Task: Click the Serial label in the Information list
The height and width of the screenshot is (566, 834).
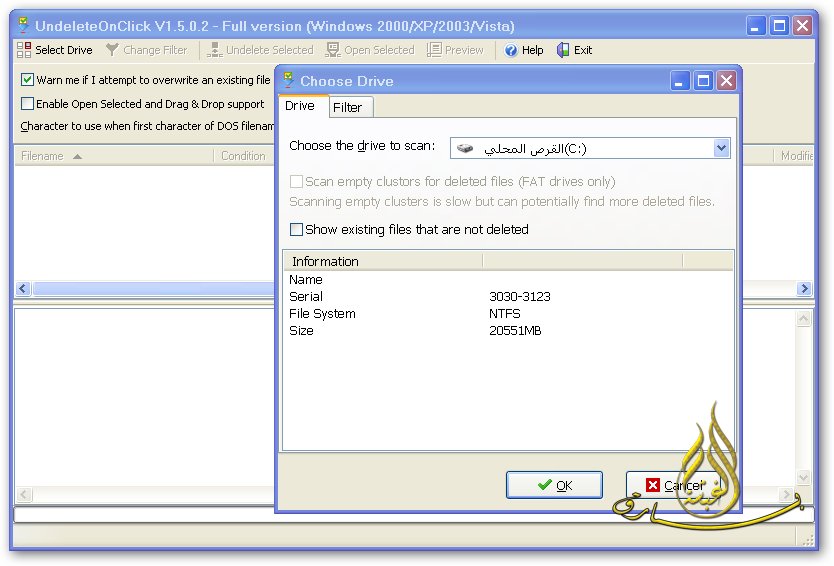Action: pyautogui.click(x=306, y=296)
